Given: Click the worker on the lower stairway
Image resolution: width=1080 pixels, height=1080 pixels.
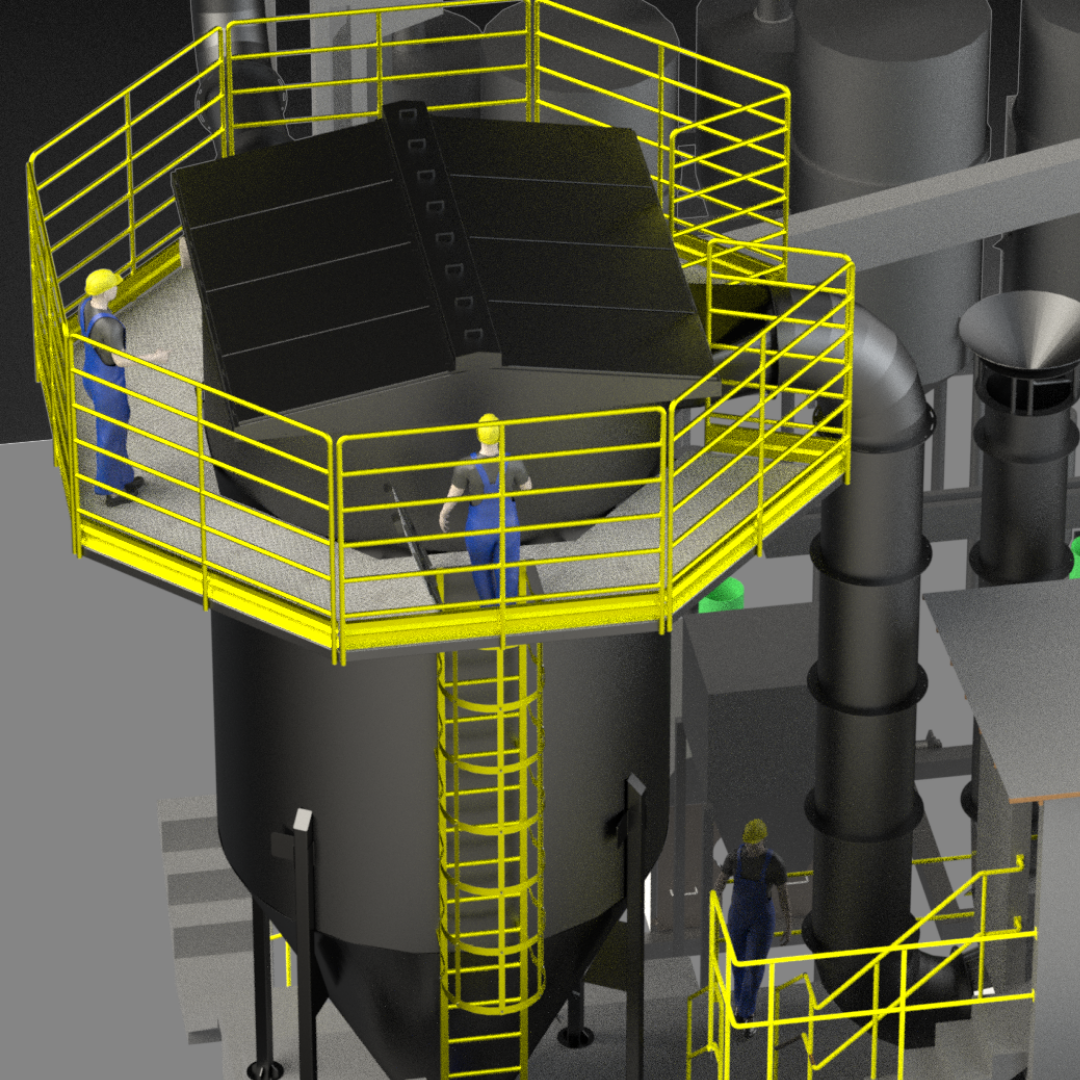Looking at the screenshot, I should click(x=752, y=920).
